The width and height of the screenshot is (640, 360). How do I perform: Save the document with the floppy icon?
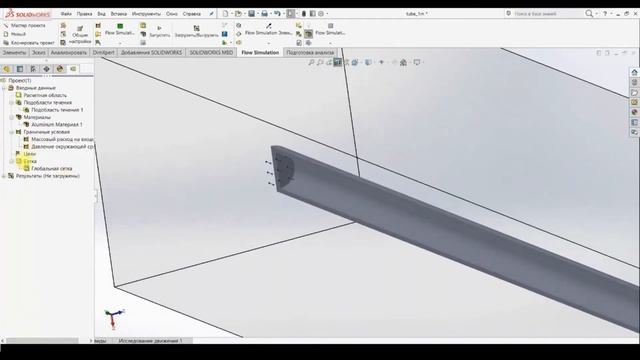click(x=251, y=14)
